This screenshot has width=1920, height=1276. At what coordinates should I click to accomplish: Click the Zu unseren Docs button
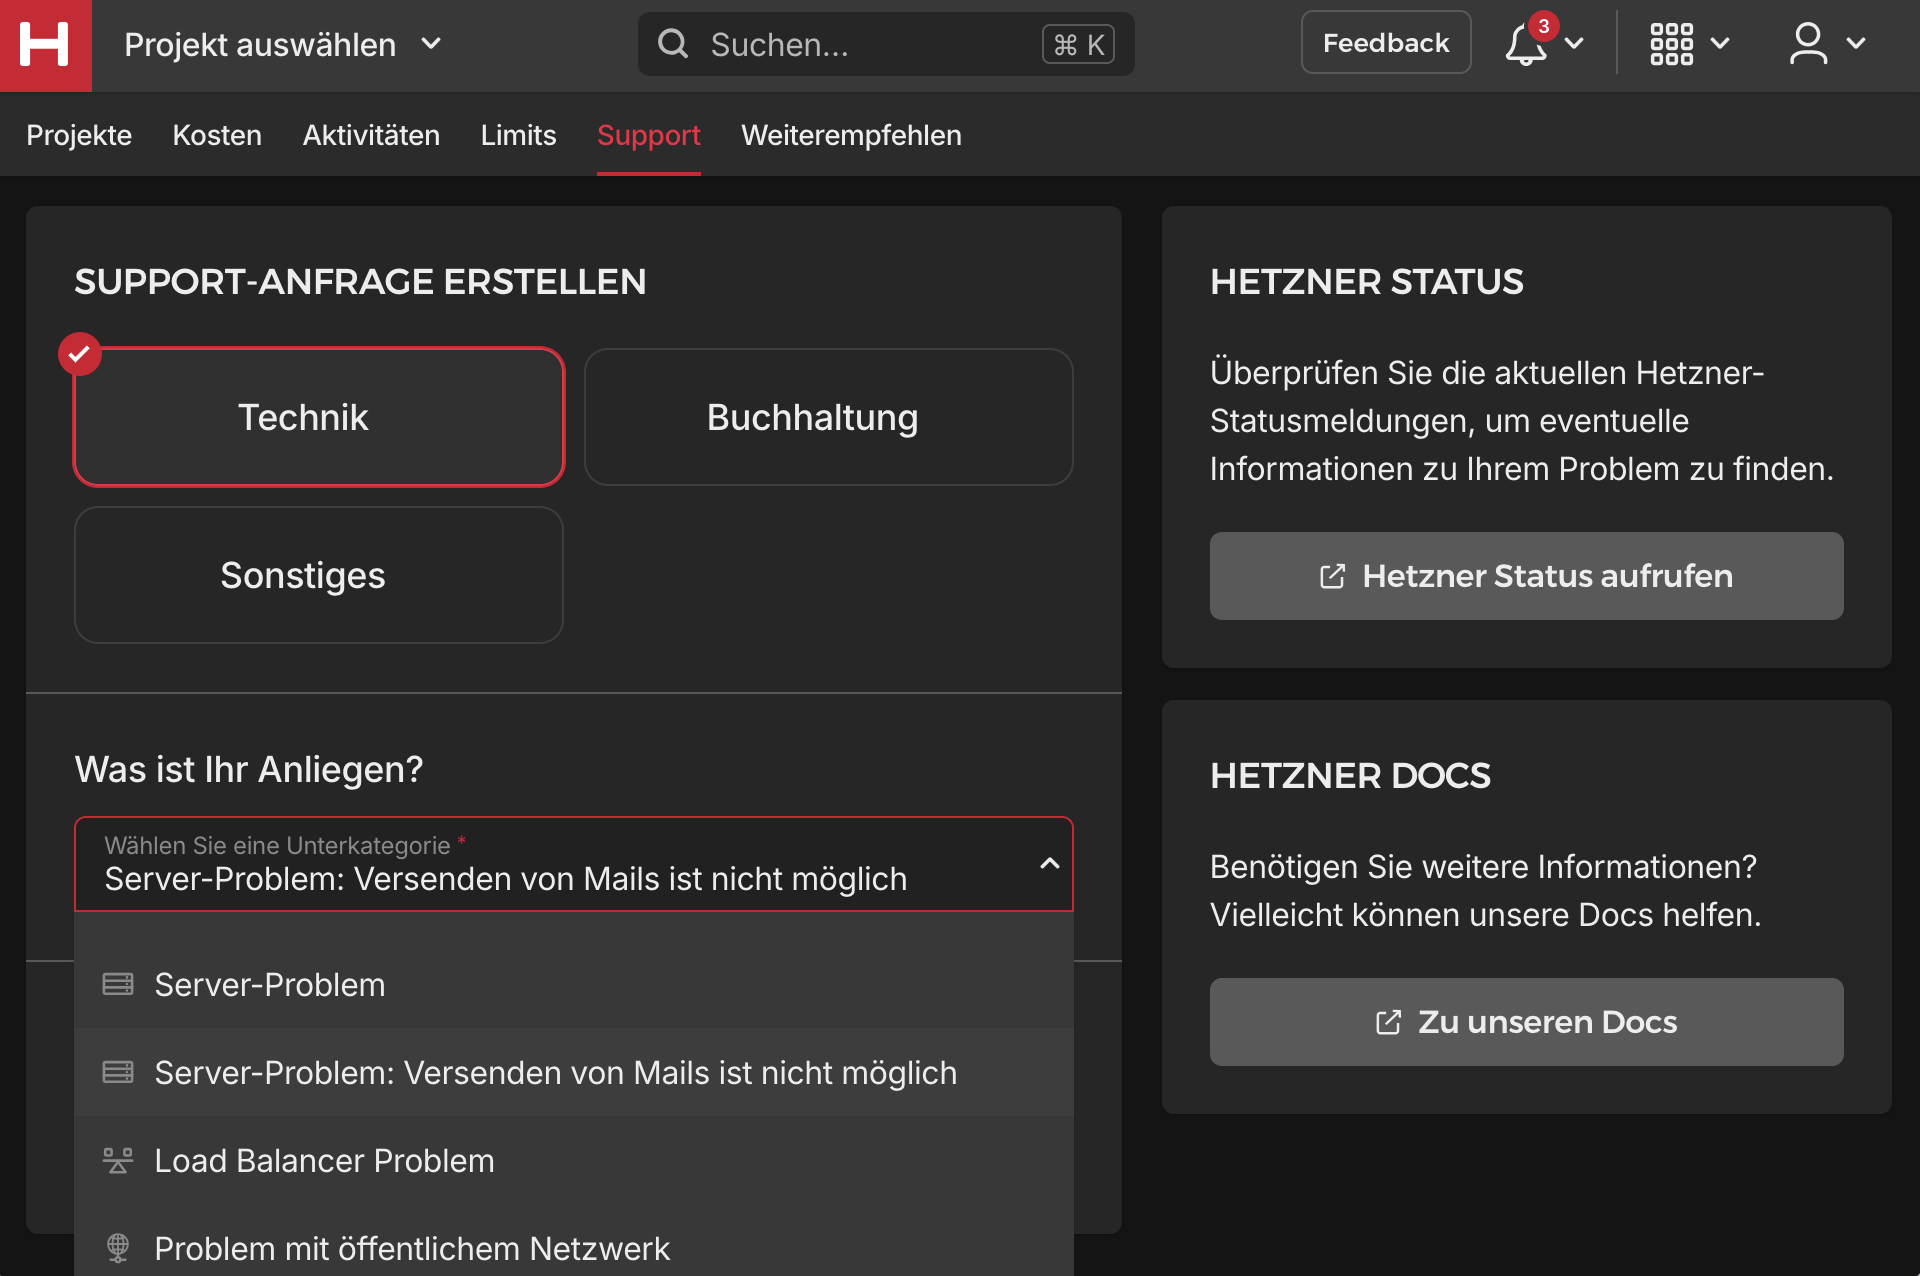(1526, 1021)
